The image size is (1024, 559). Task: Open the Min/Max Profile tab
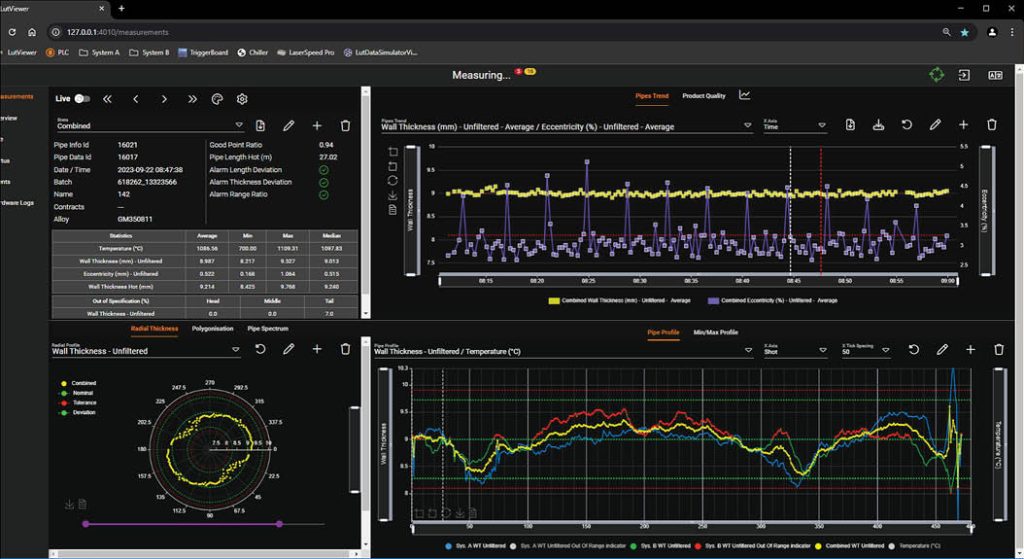716,332
